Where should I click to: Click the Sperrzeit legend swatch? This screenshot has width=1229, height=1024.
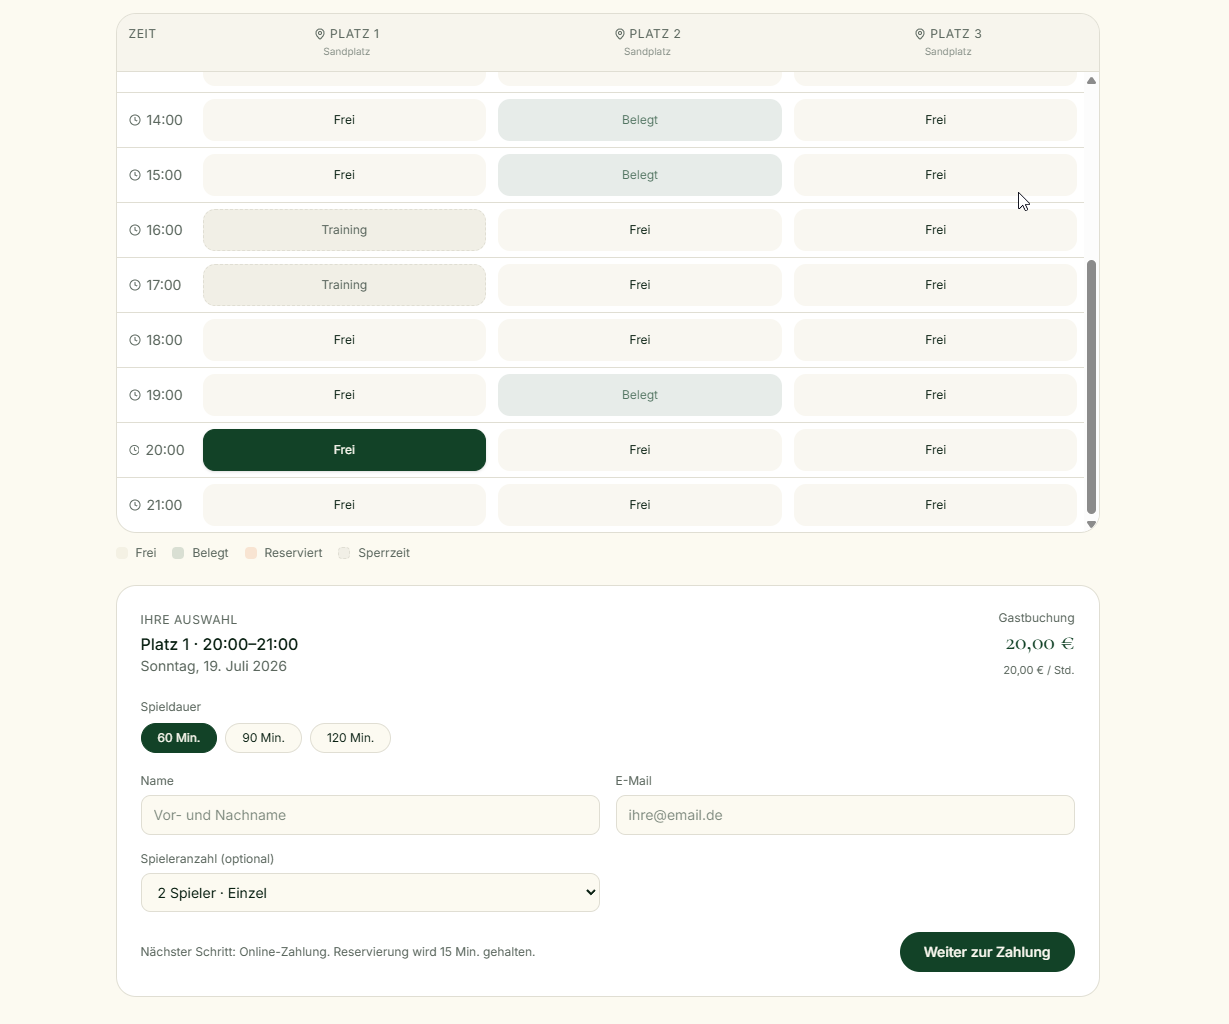[x=344, y=553]
